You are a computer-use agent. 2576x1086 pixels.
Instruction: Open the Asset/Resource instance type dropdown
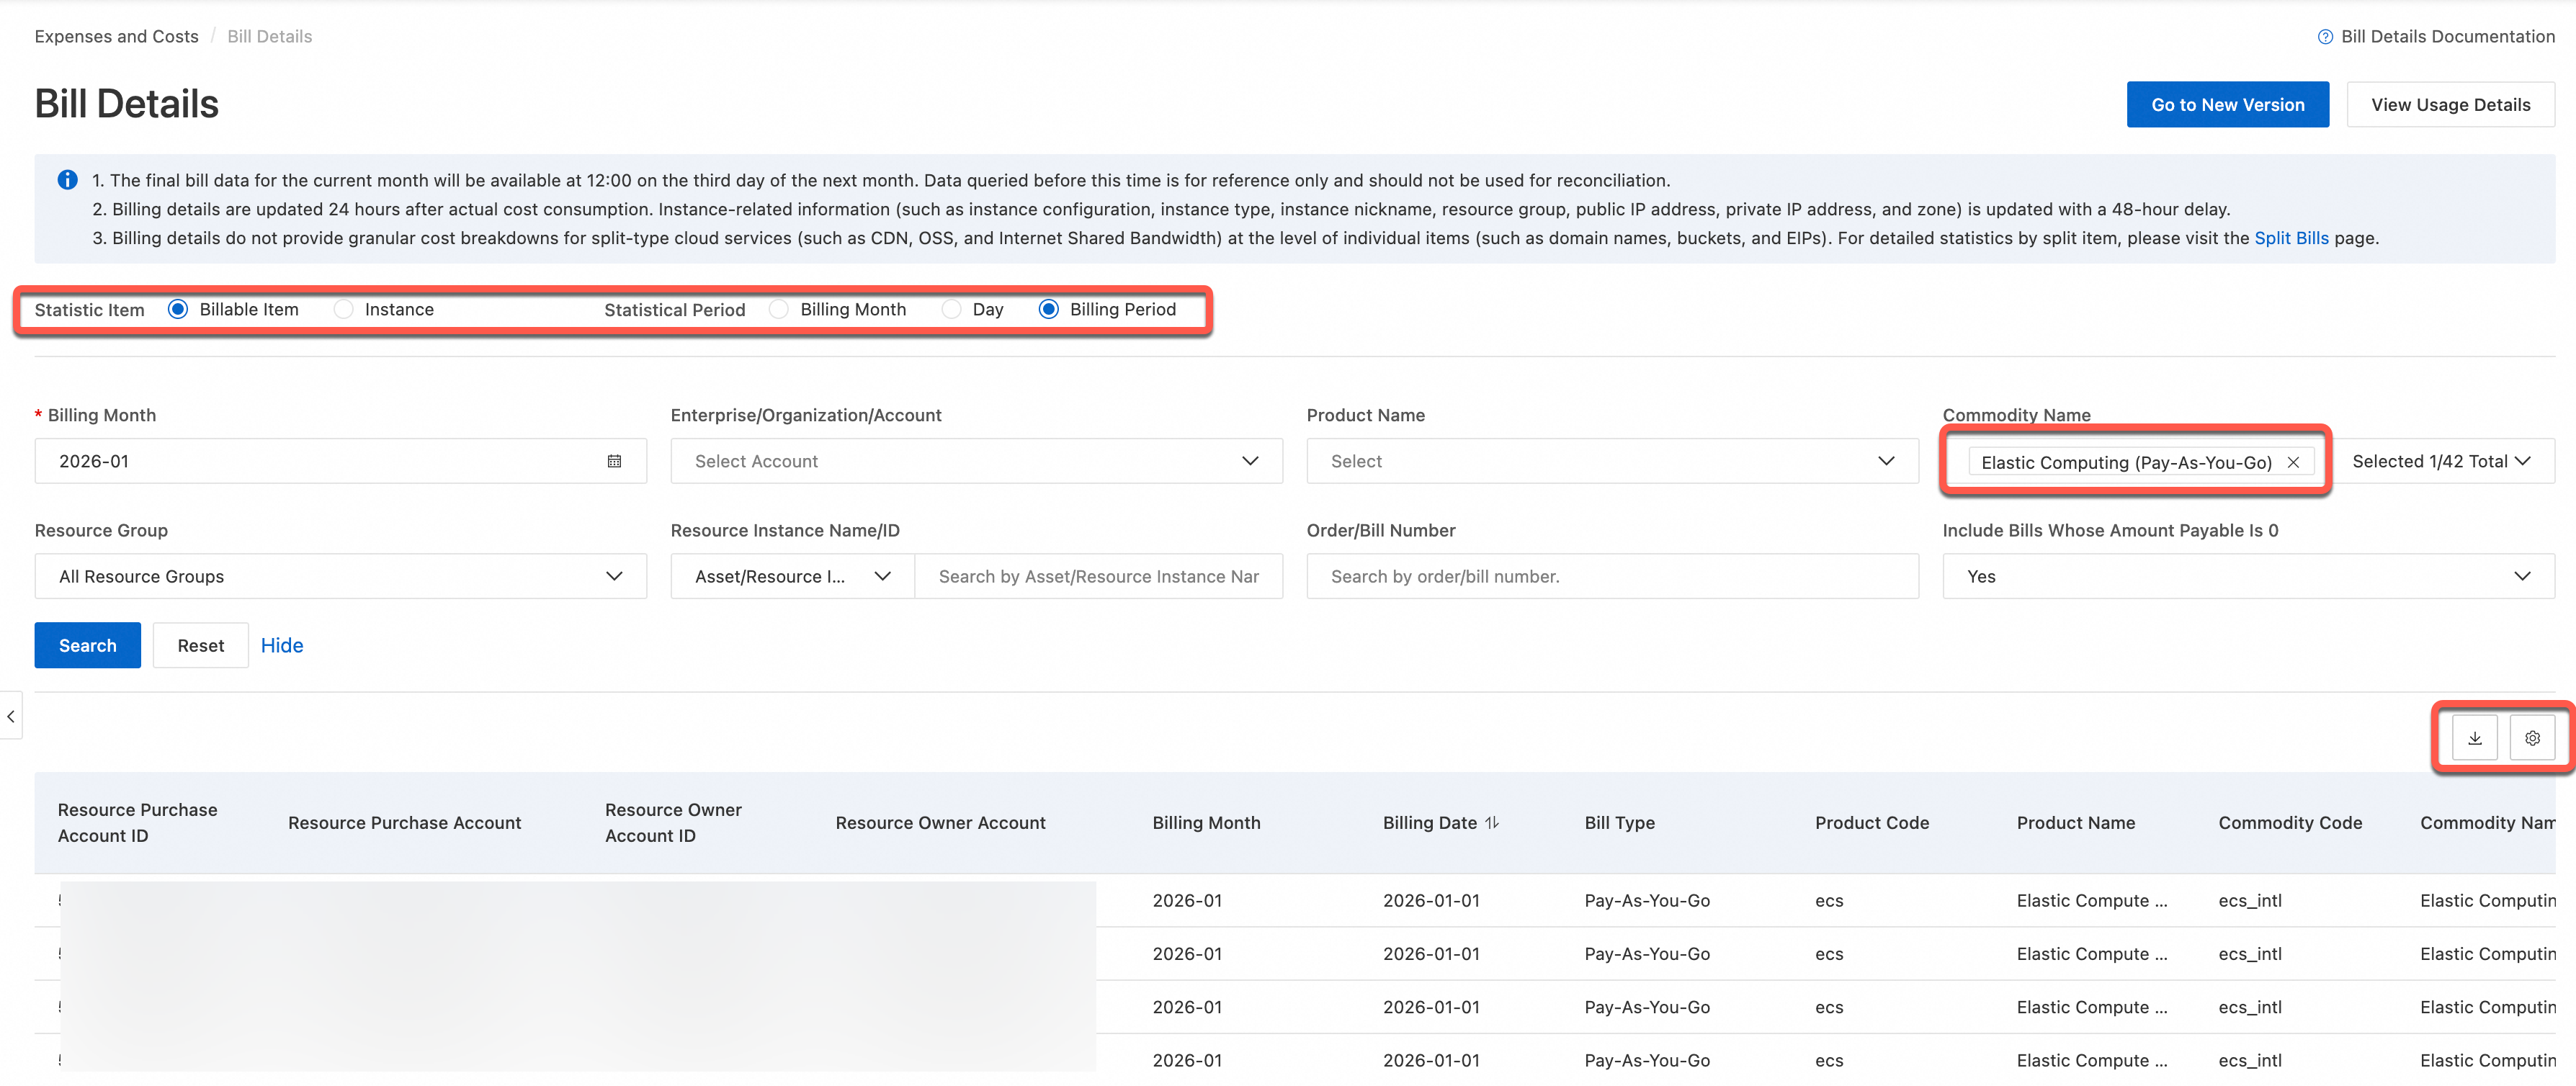(791, 576)
